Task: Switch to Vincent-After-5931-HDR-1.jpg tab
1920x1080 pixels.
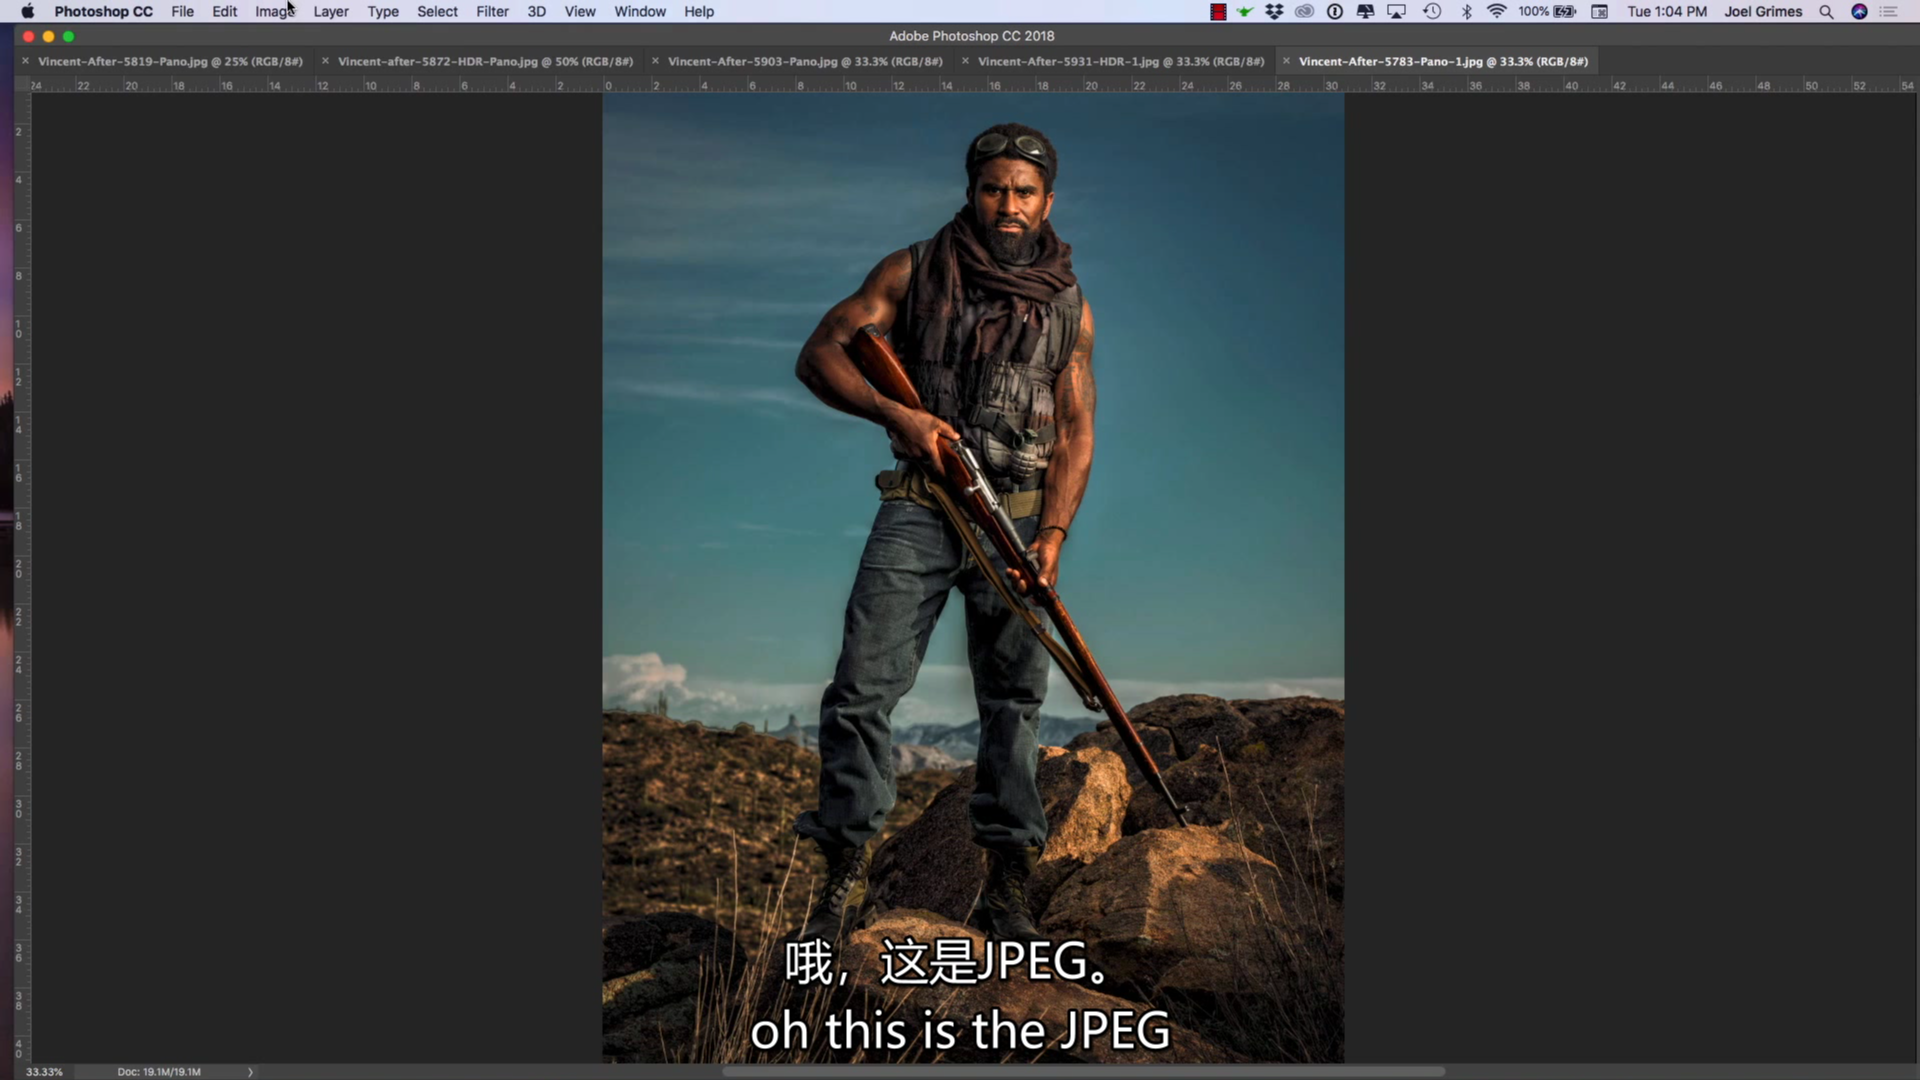Action: coord(1121,61)
